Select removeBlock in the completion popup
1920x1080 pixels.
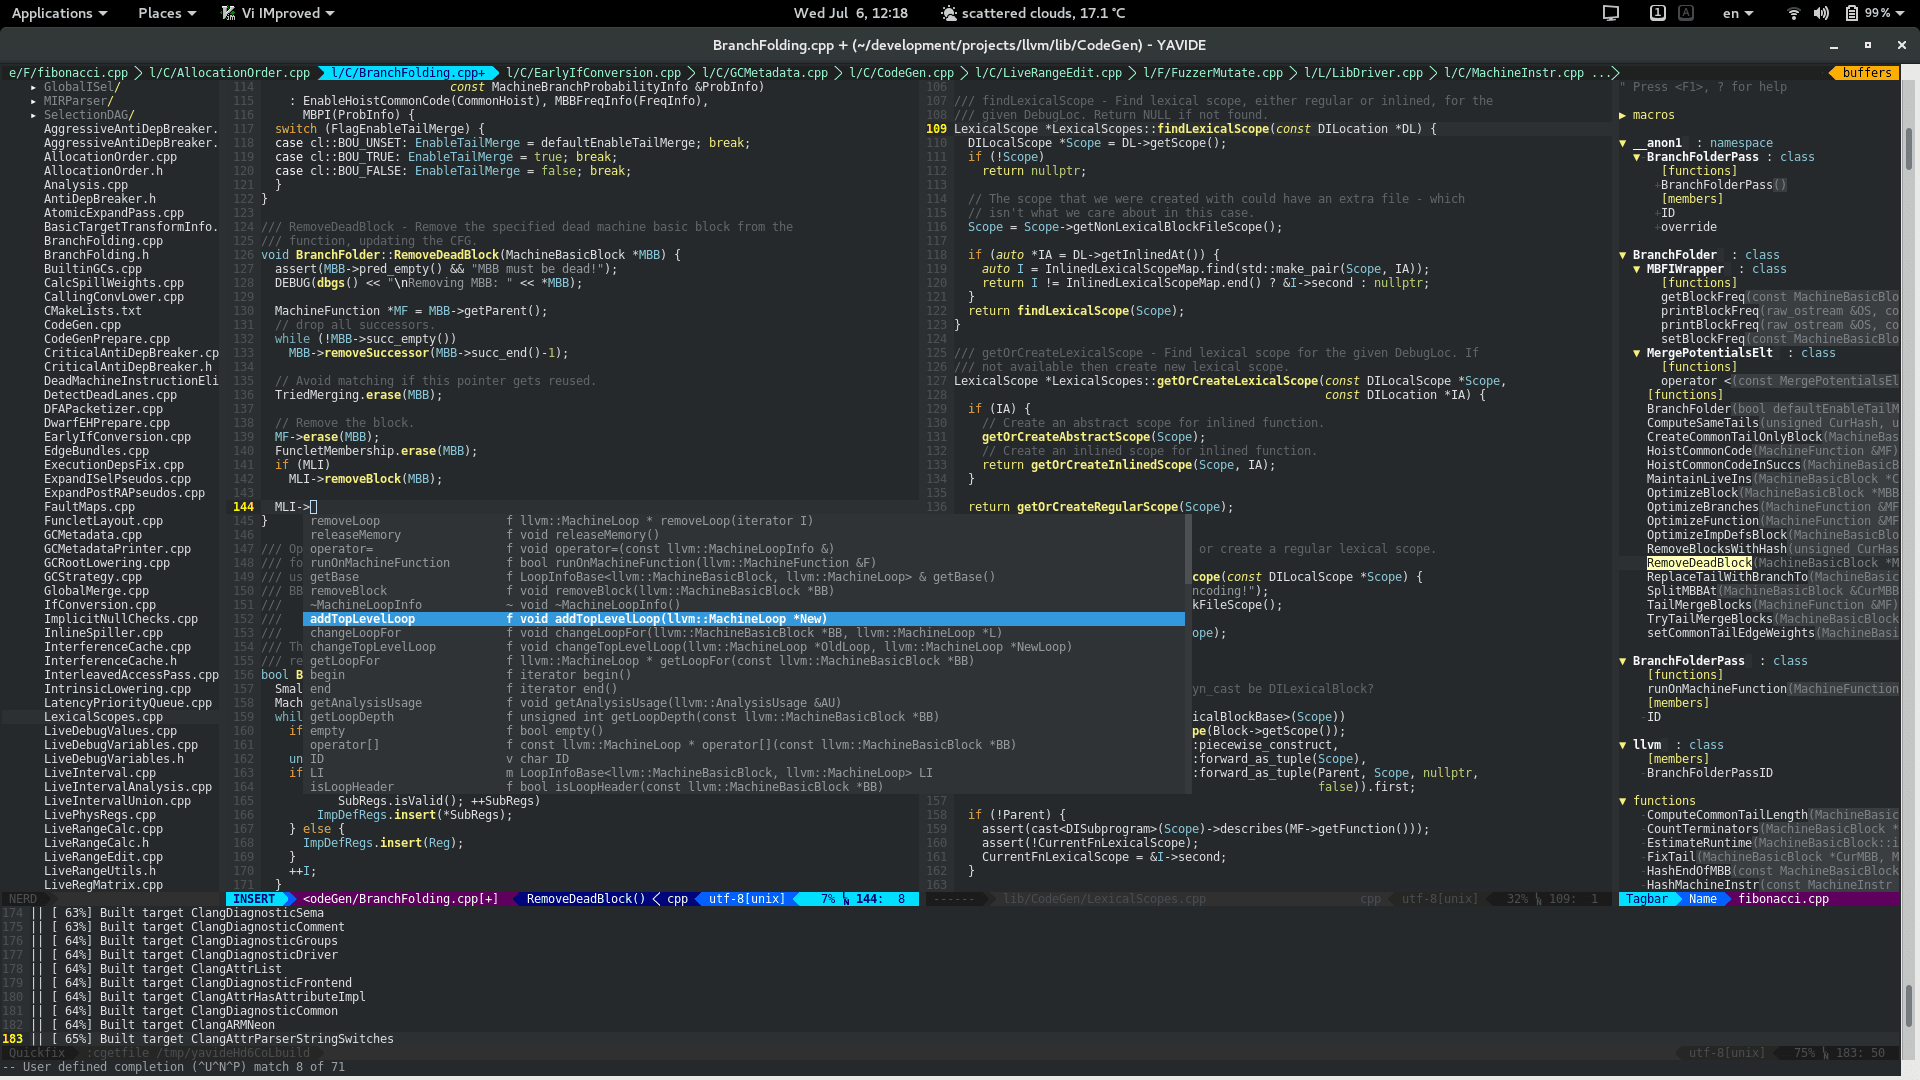click(x=348, y=591)
